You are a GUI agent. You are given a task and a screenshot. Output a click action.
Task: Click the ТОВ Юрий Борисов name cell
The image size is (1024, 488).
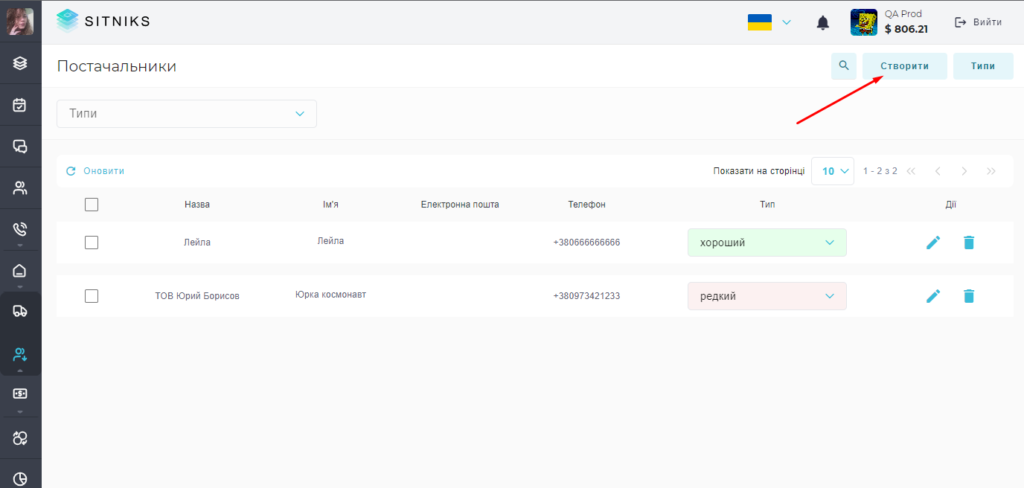pyautogui.click(x=197, y=296)
